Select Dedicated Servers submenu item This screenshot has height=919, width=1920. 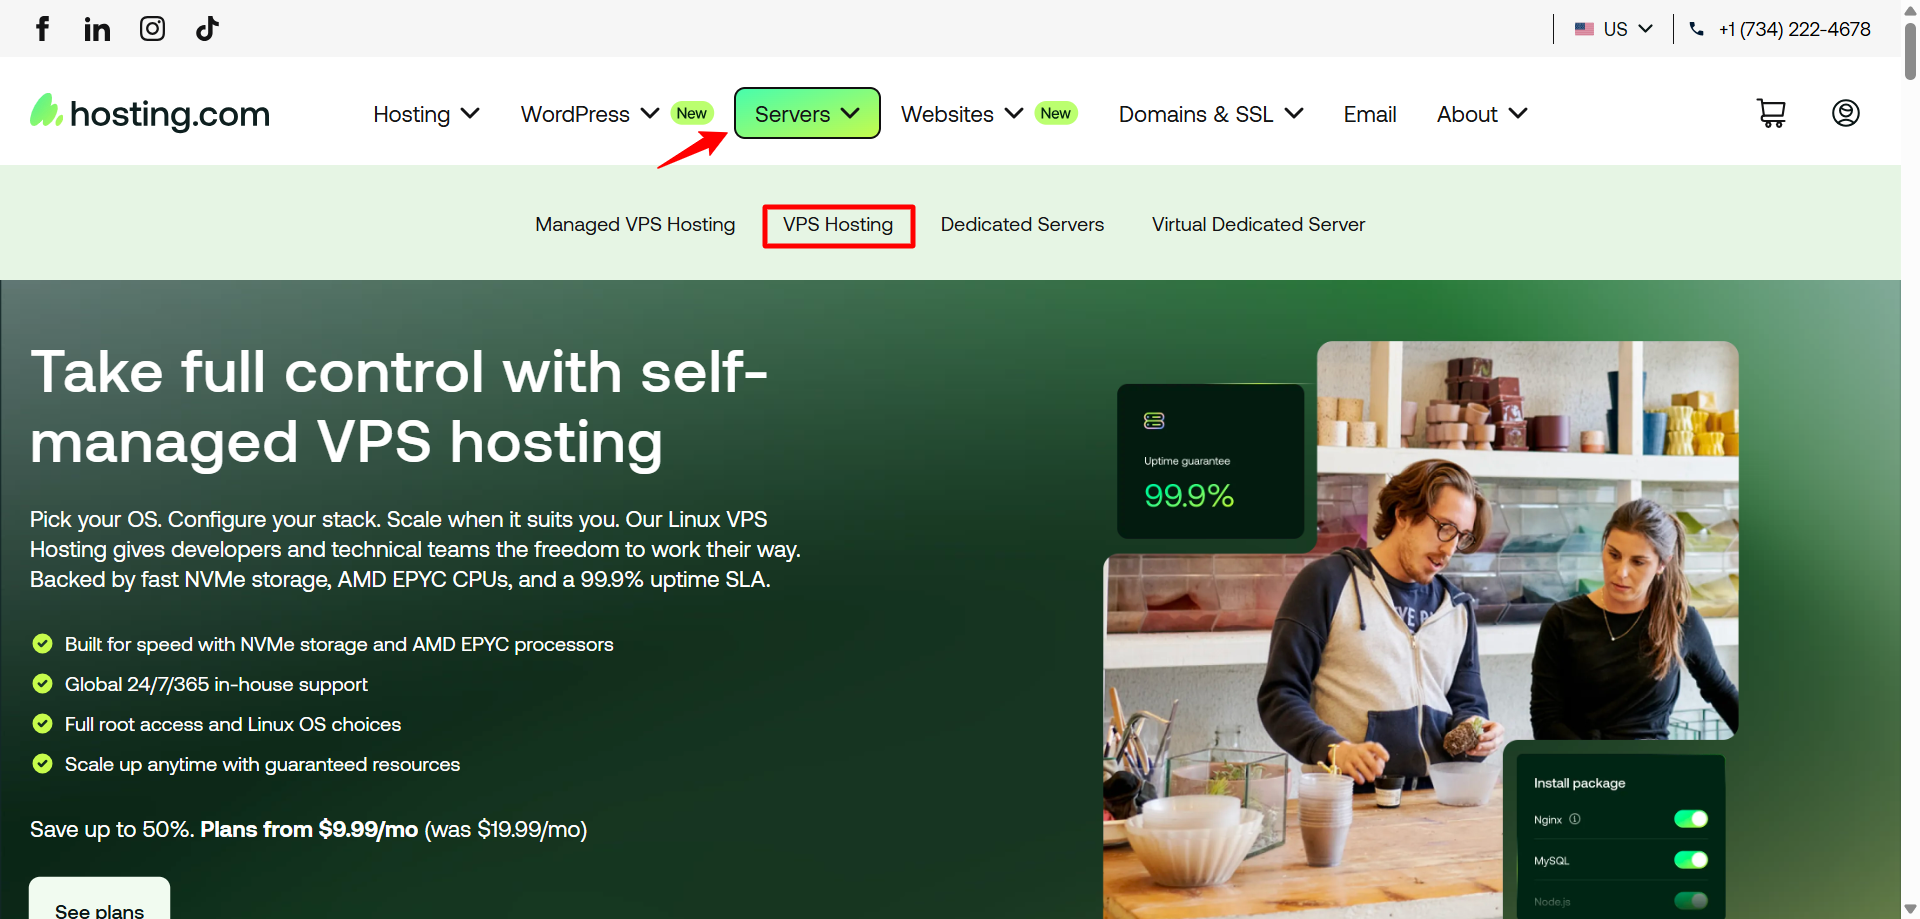pyautogui.click(x=1022, y=224)
